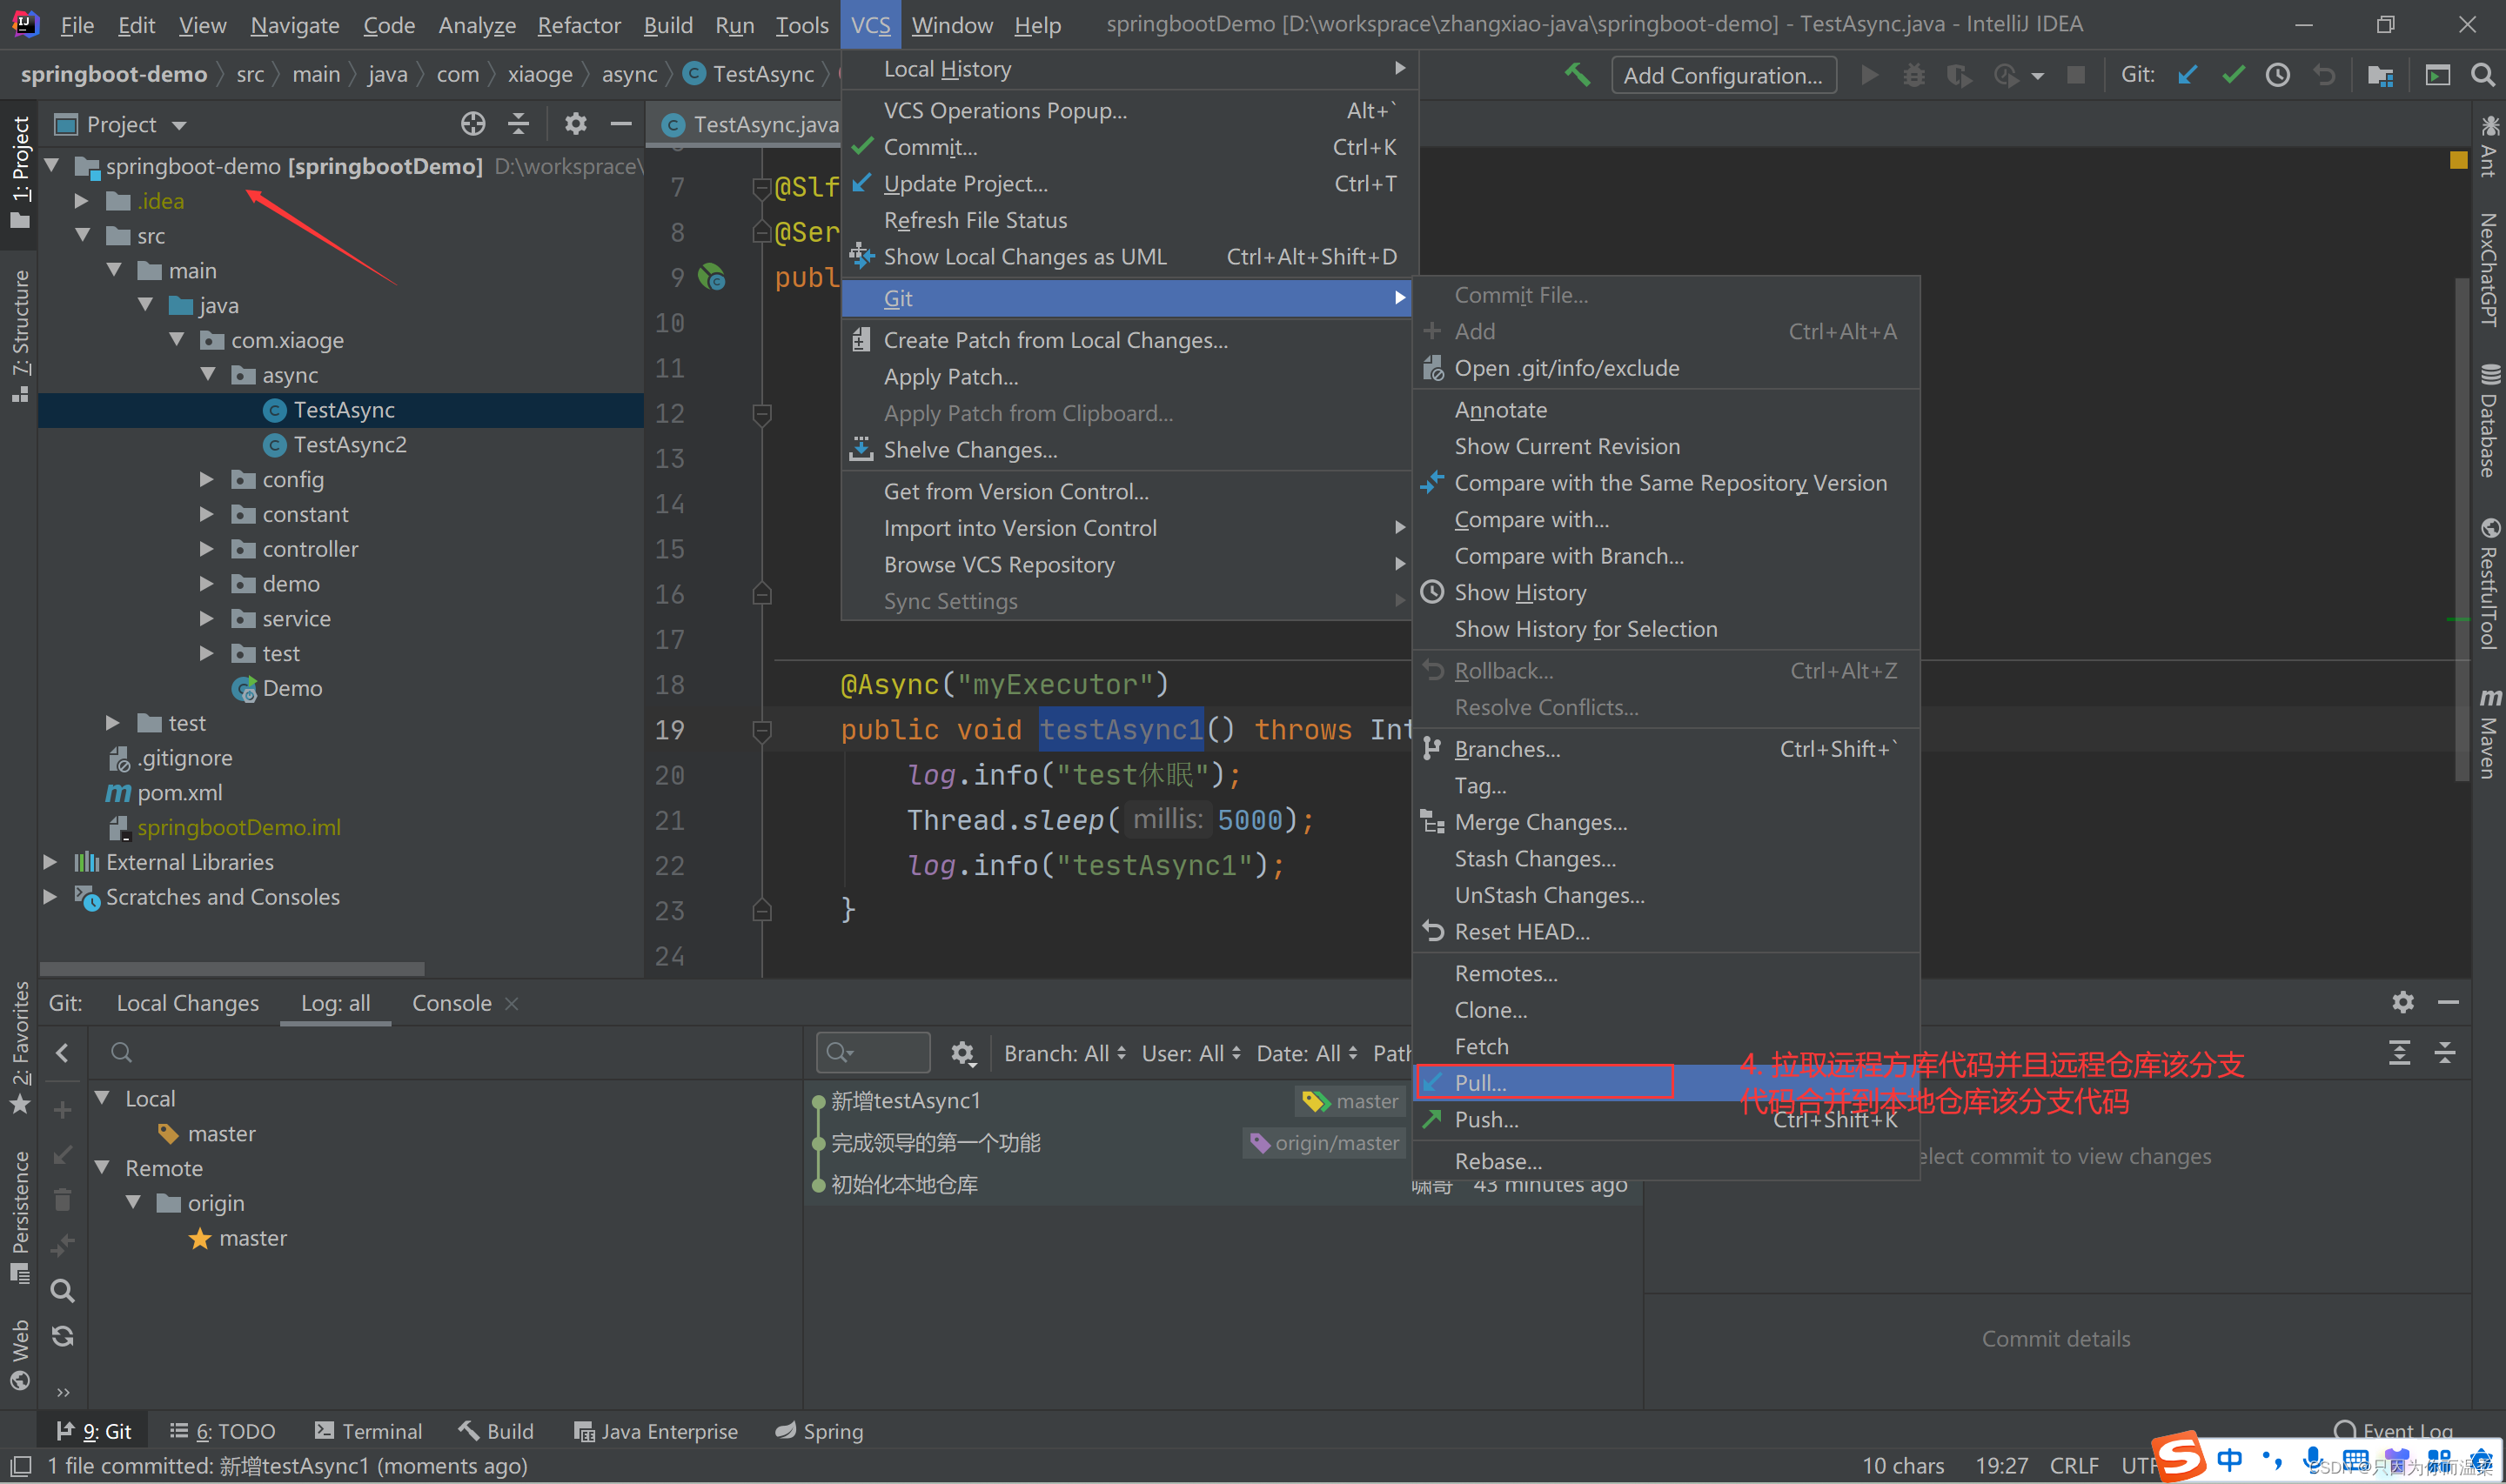
Task: Open the 6: TODO tool window tab
Action: (223, 1431)
